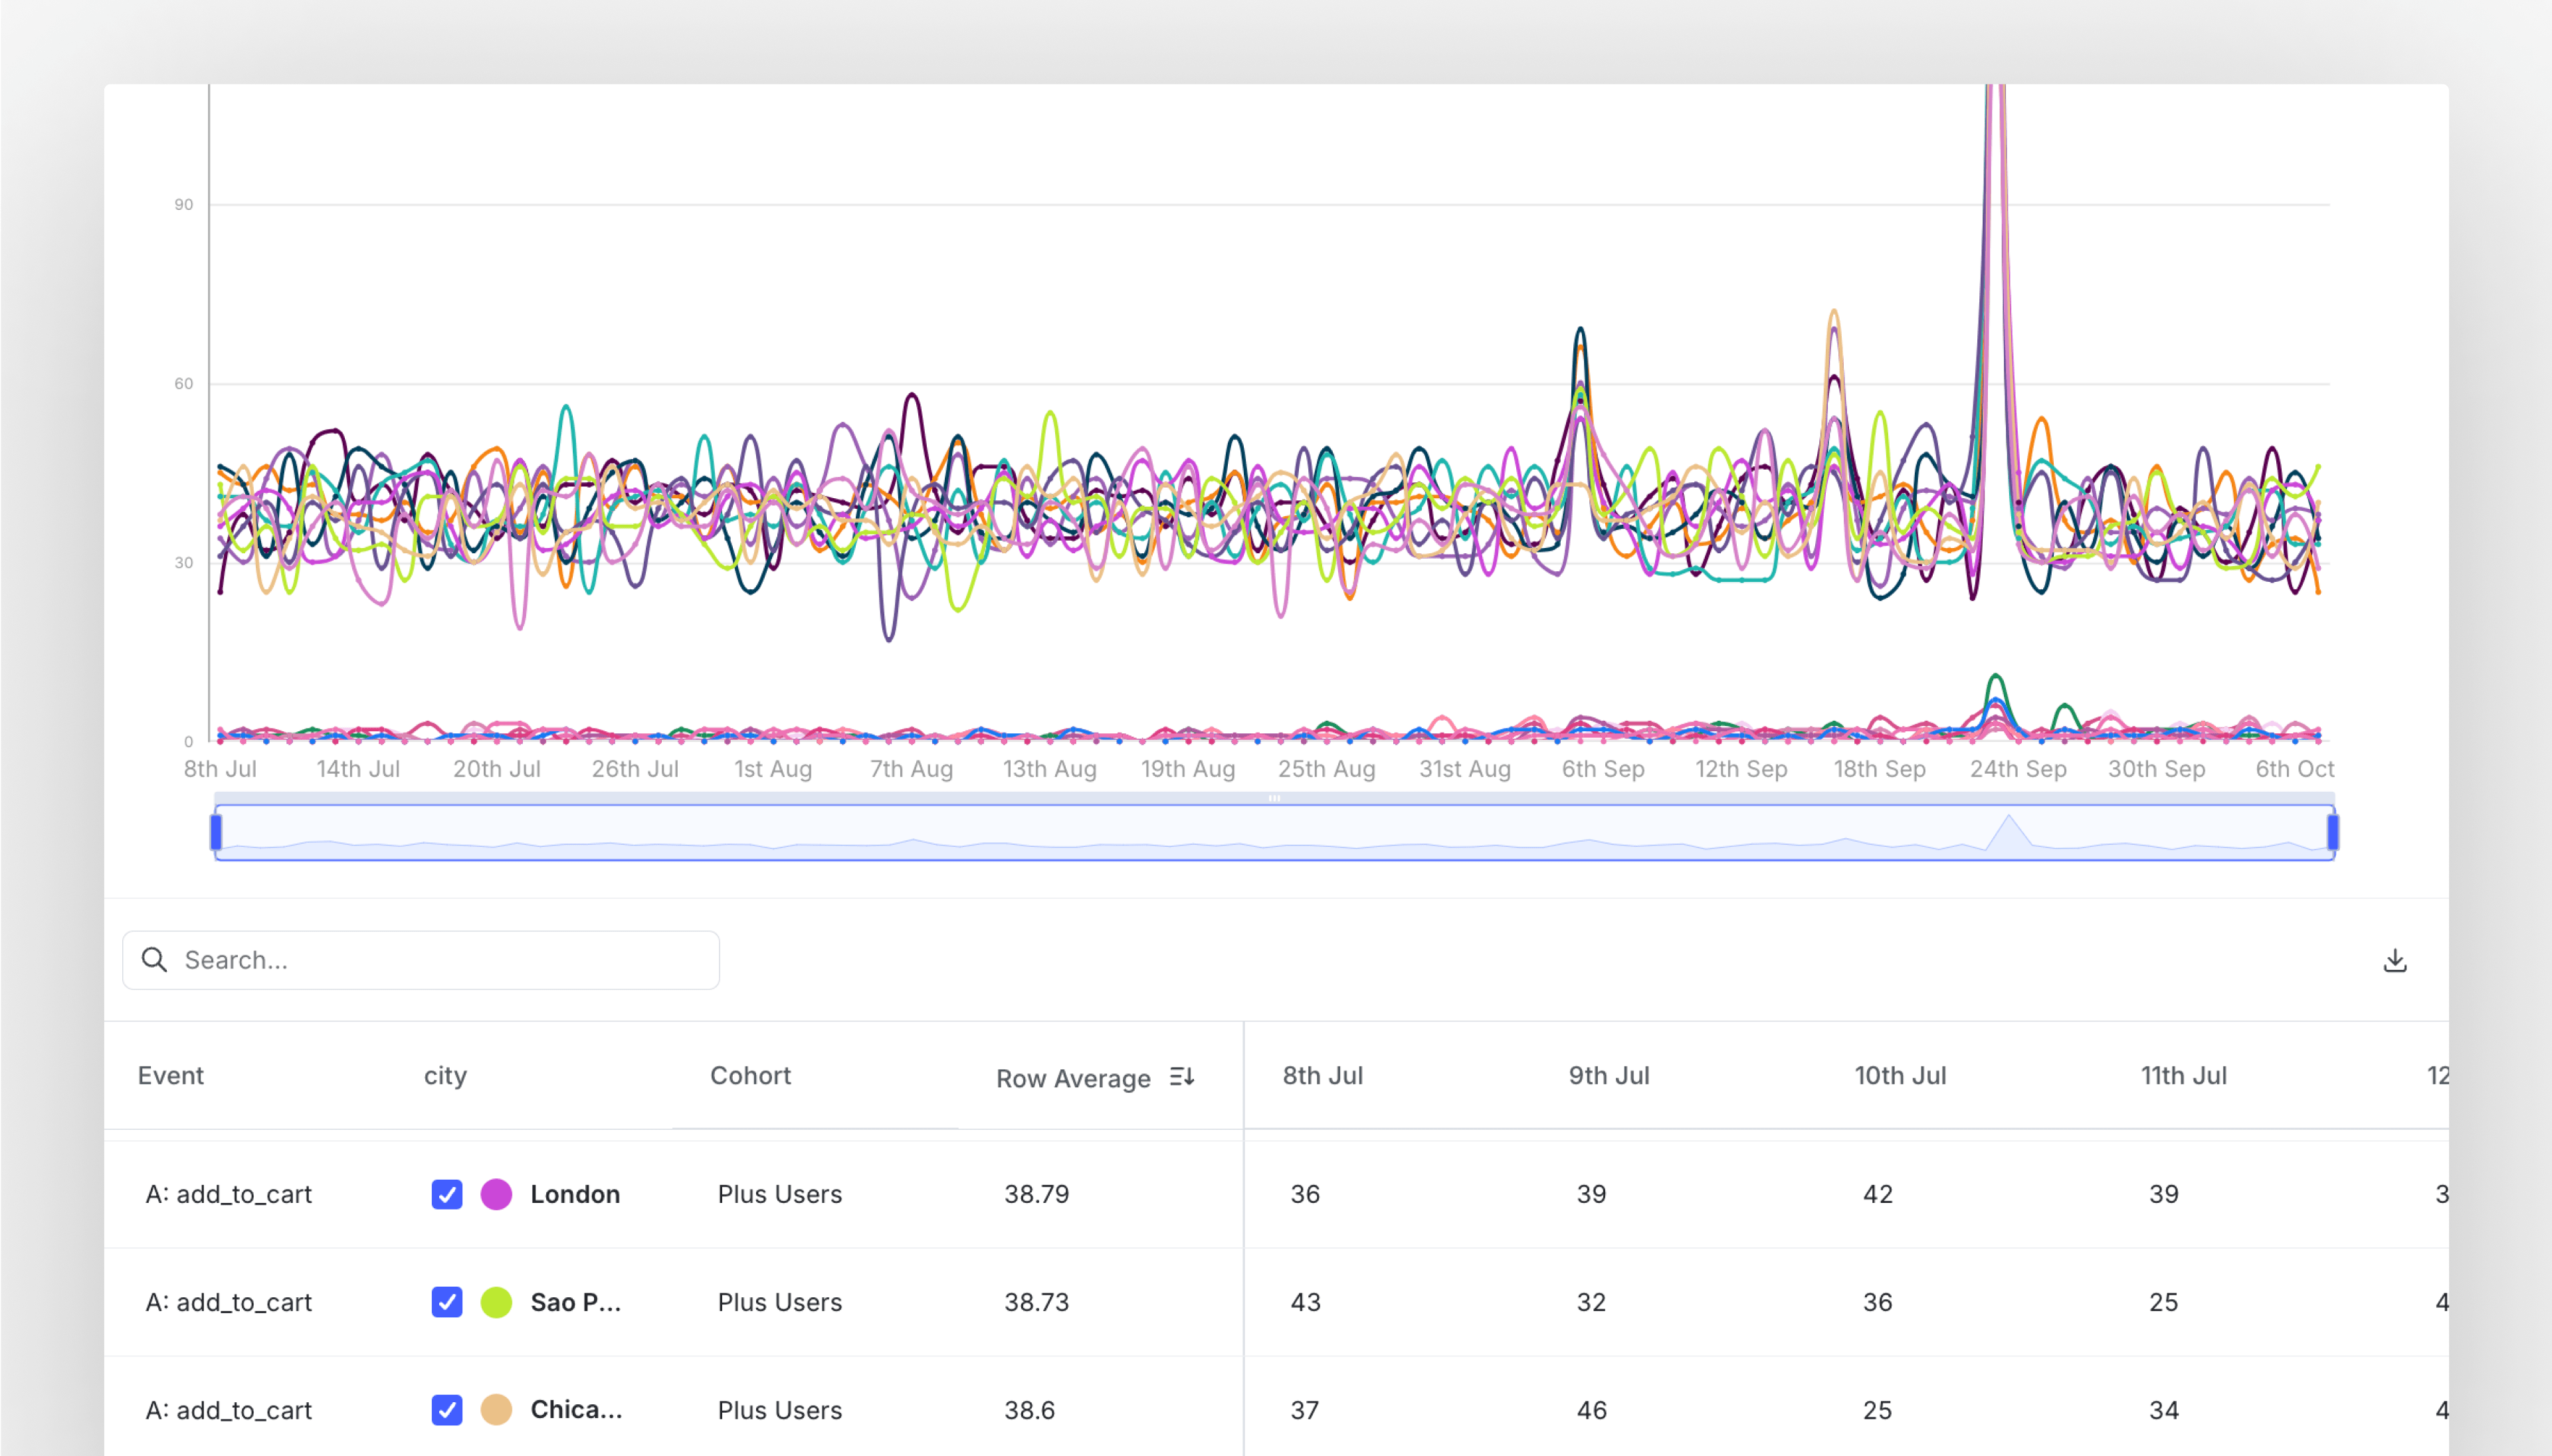Click the search magnifier icon
This screenshot has height=1456, width=2552.
point(155,960)
